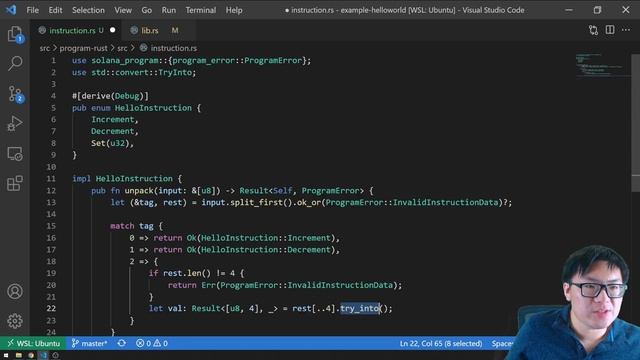Click line number 12 in the gutter
Viewport: 640px width, 360px height.
coord(51,191)
